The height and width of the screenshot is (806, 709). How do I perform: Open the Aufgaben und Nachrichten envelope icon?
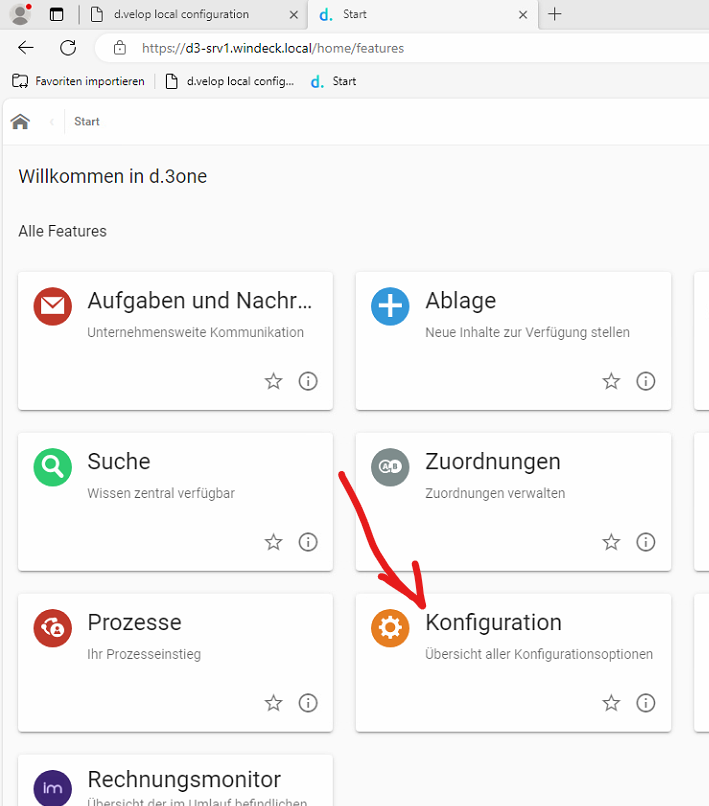(x=52, y=306)
